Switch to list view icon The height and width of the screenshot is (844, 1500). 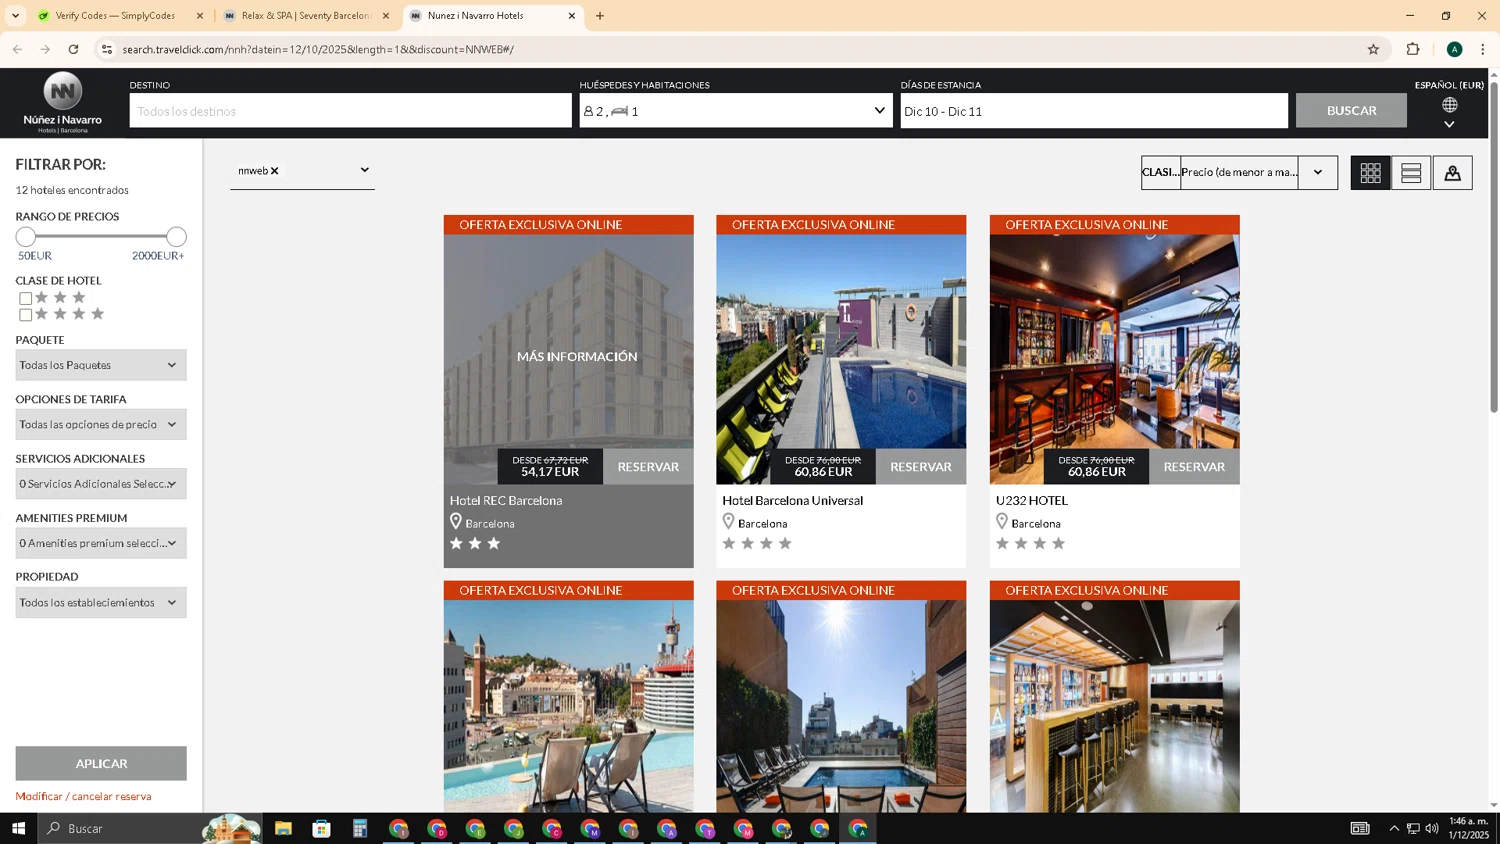click(x=1411, y=172)
